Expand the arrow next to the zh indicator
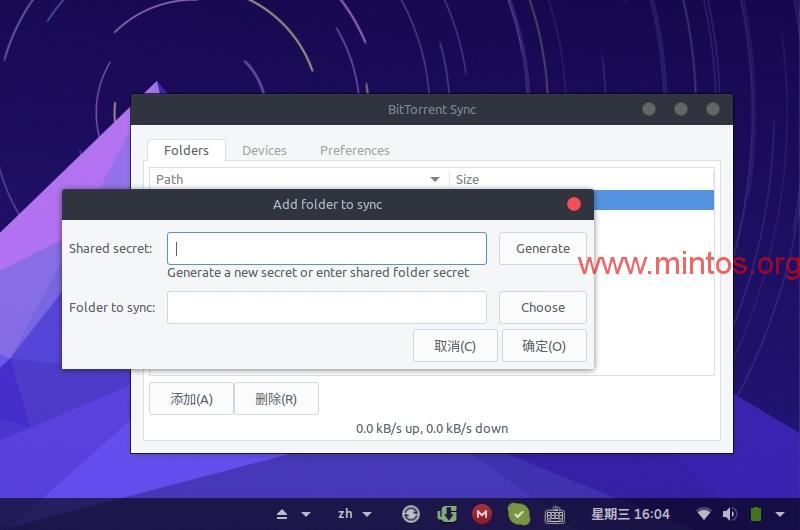This screenshot has height=530, width=800. [367, 514]
